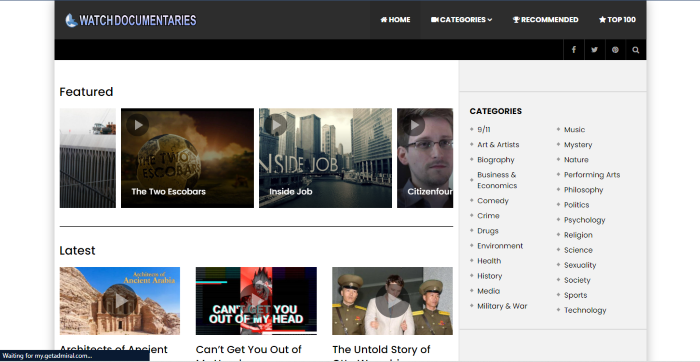This screenshot has width=700, height=362.
Task: Open the Mystery category
Action: click(578, 145)
